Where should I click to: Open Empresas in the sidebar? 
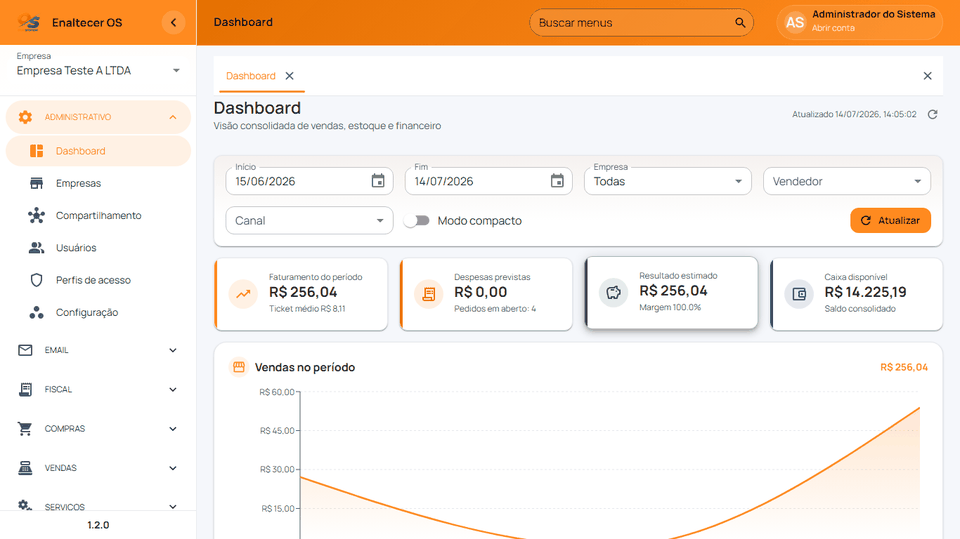pyautogui.click(x=98, y=183)
